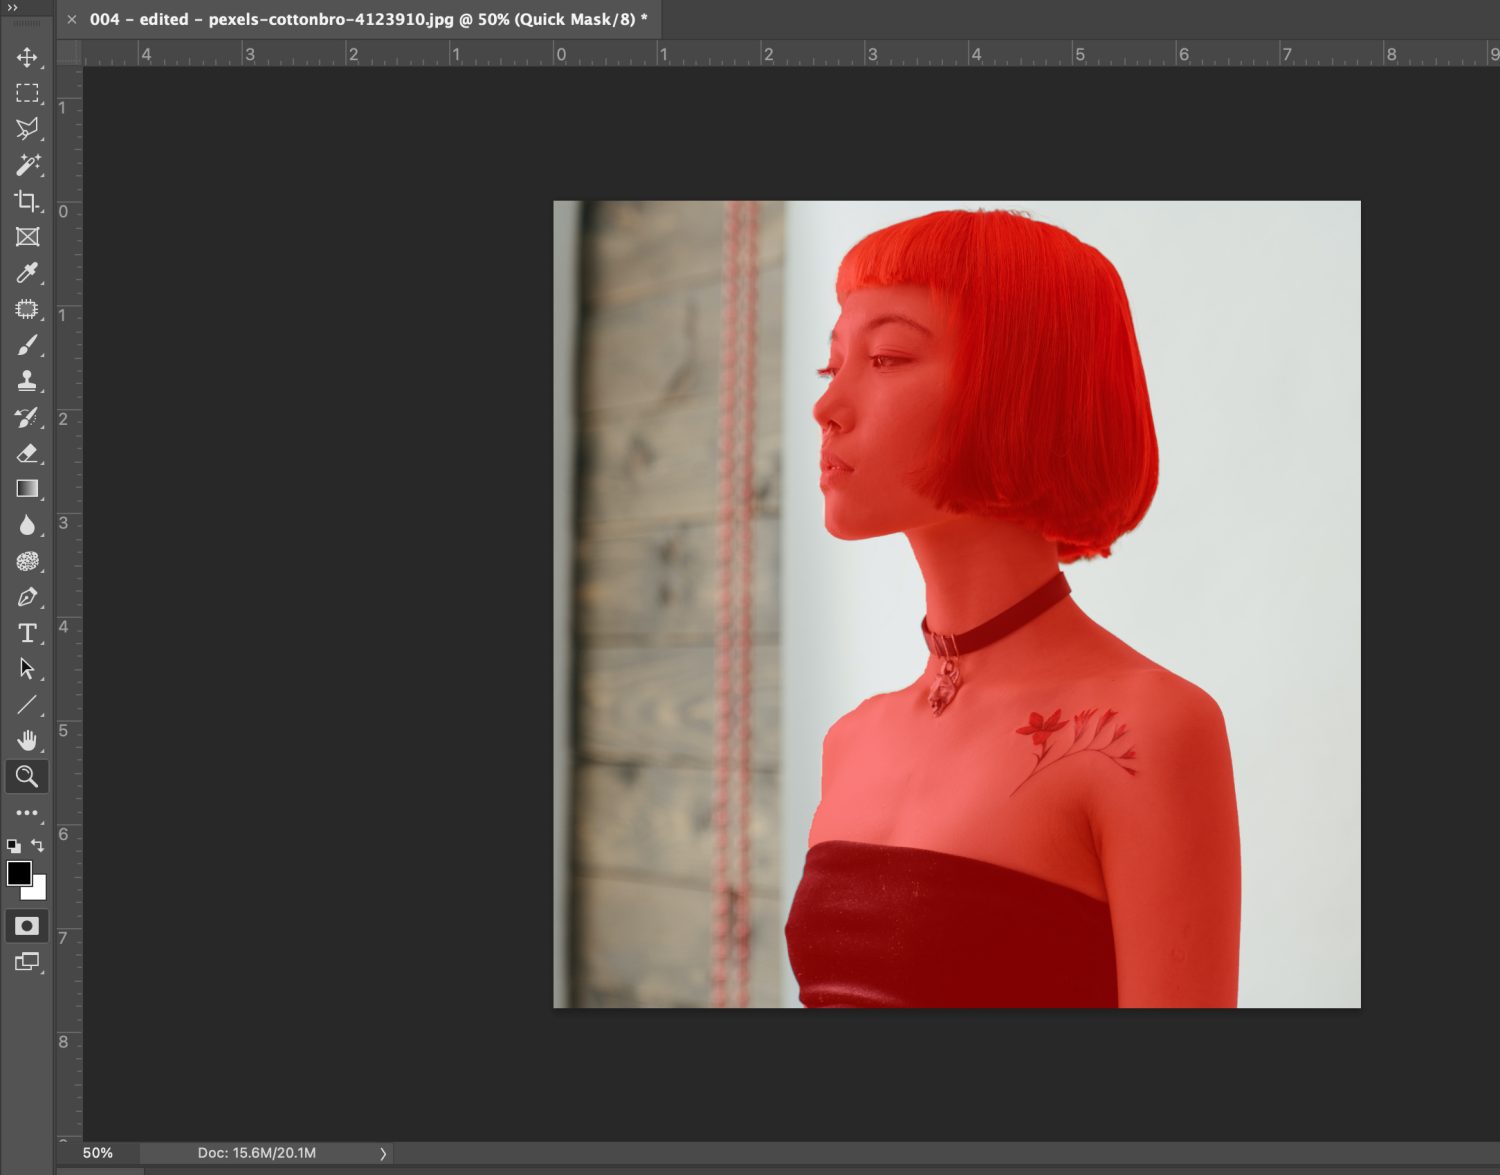Select the Eraser tool
1500x1175 pixels.
click(x=27, y=453)
